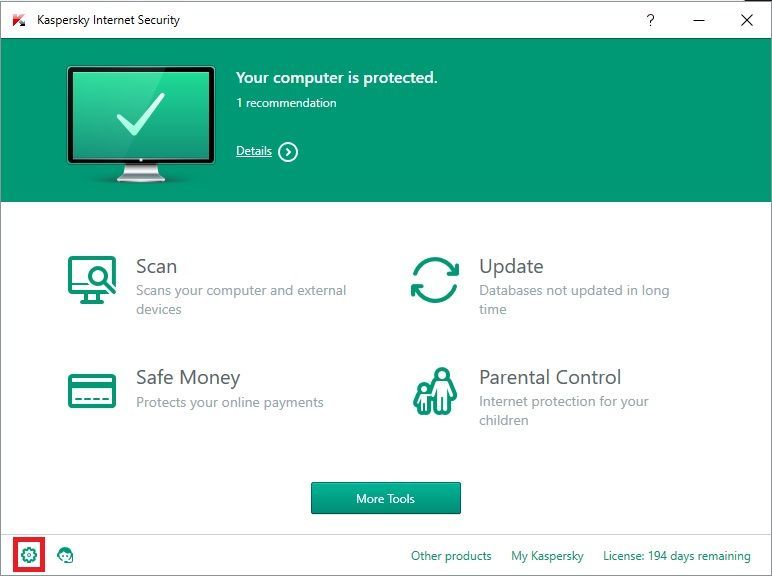Click the Scan monitor-magnifier icon
The height and width of the screenshot is (576, 772).
[92, 280]
